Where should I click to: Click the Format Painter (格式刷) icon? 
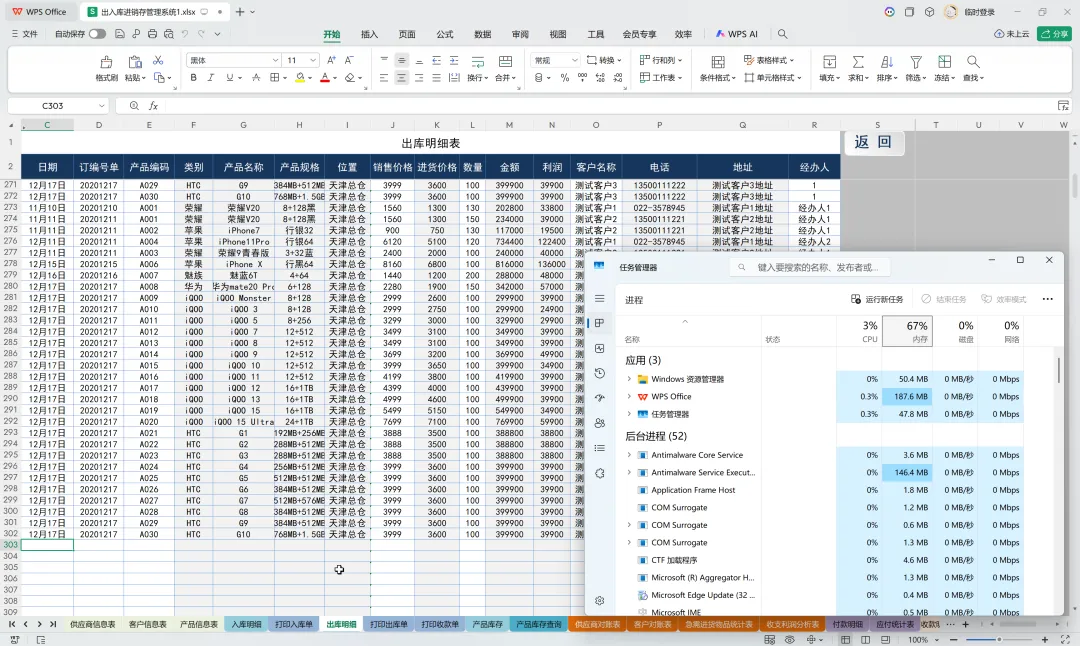[x=106, y=62]
